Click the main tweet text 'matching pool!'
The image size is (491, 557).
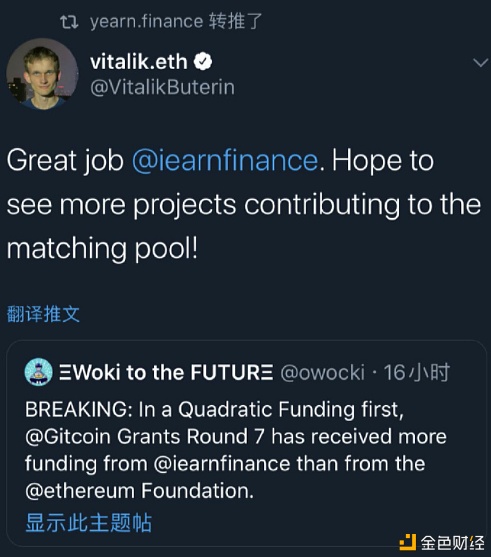point(102,249)
